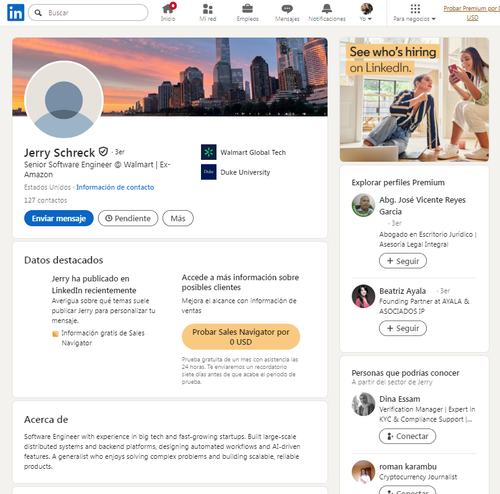Image resolution: width=500 pixels, height=494 pixels.
Task: Connect with Dina Essam
Action: coord(407,436)
